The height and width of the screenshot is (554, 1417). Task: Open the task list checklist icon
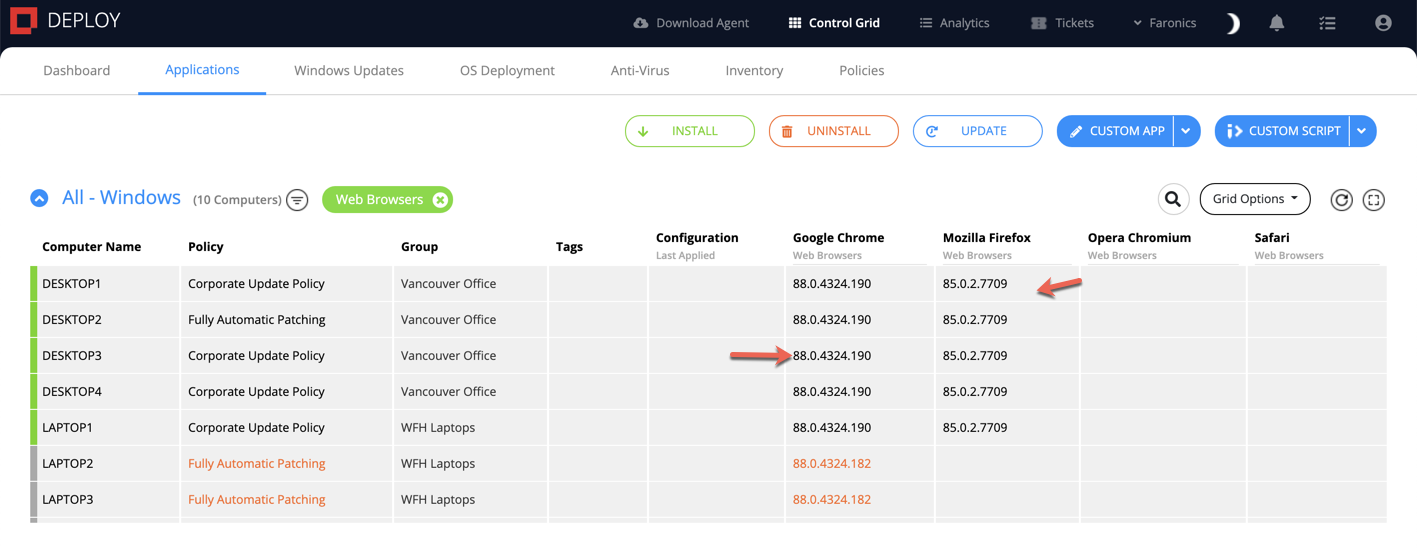click(1327, 23)
